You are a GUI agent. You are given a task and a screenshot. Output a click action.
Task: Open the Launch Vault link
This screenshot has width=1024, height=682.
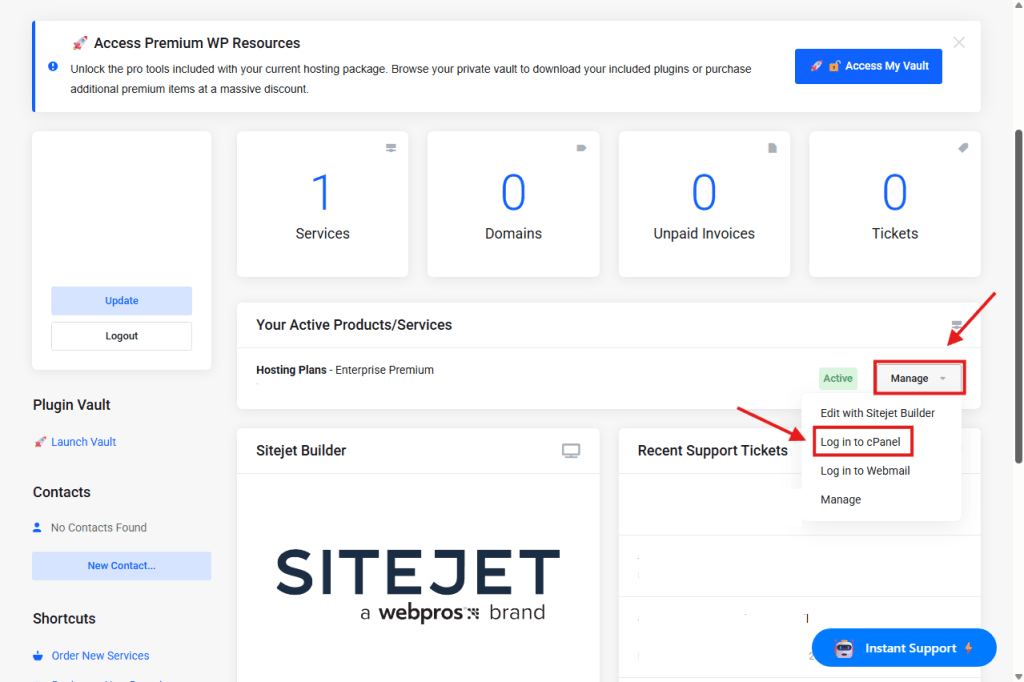point(83,442)
